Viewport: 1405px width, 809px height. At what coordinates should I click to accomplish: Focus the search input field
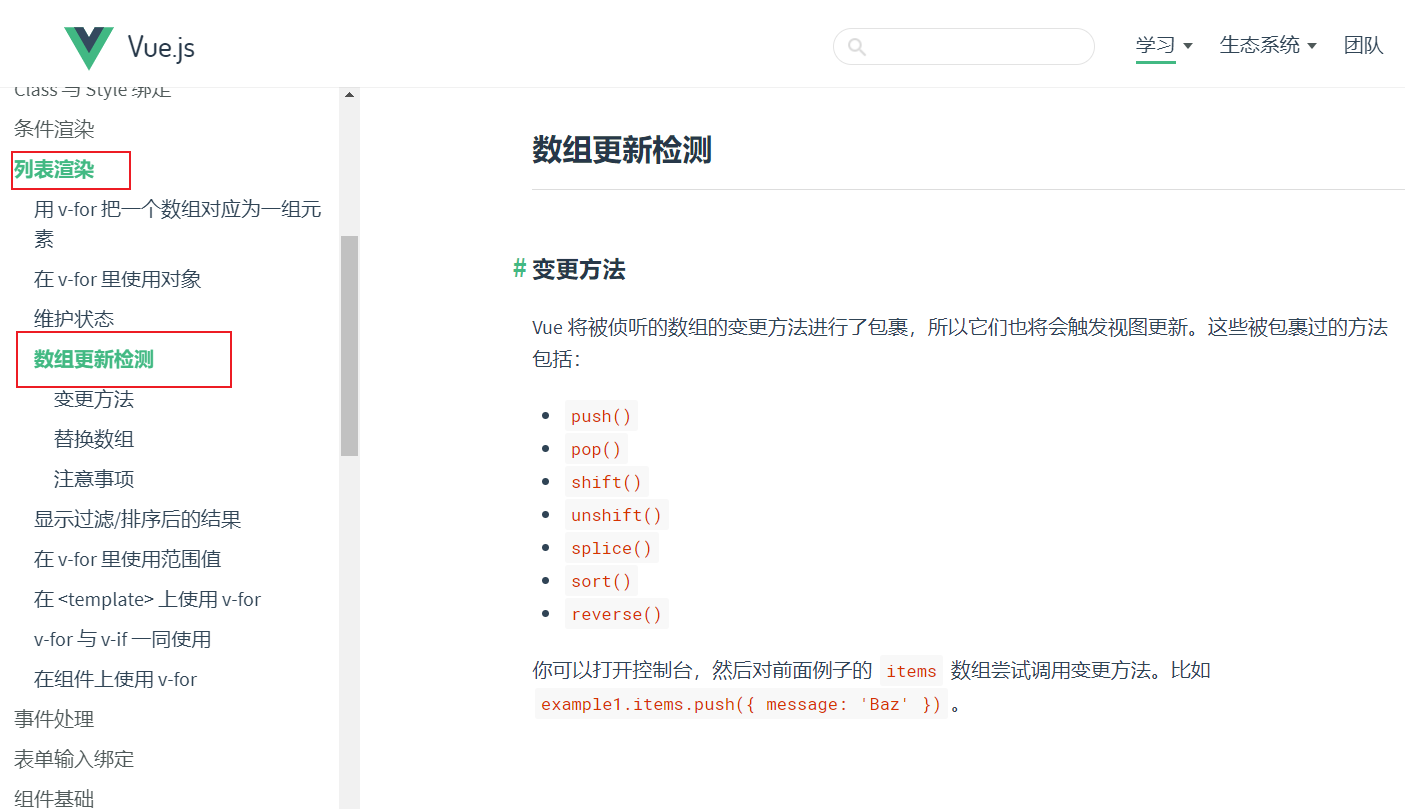click(x=975, y=47)
